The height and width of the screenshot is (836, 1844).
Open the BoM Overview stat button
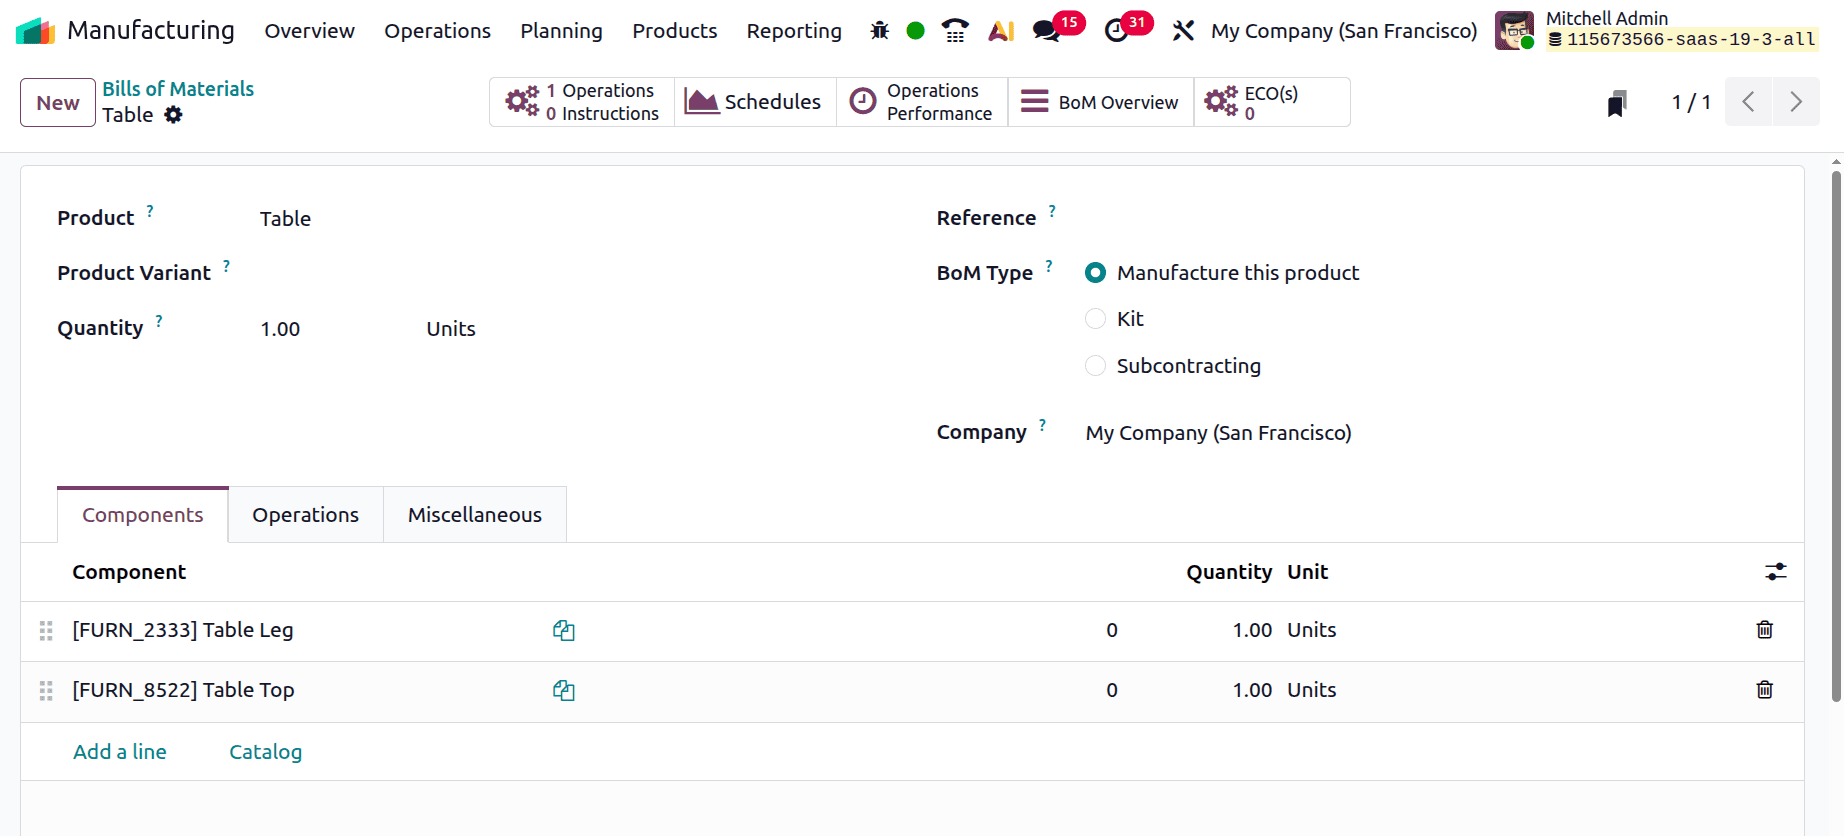pos(1100,102)
